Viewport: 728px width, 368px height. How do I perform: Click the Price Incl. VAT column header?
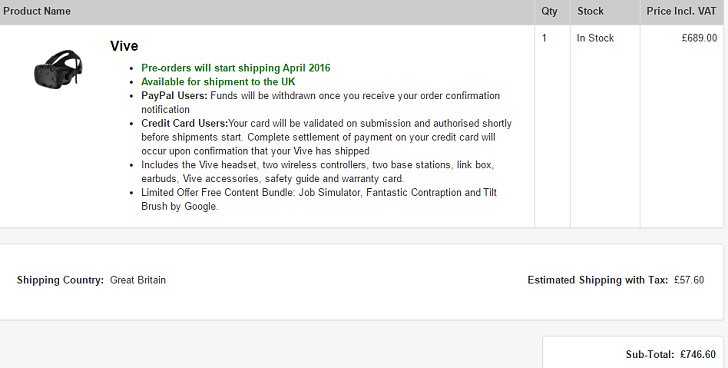(681, 11)
